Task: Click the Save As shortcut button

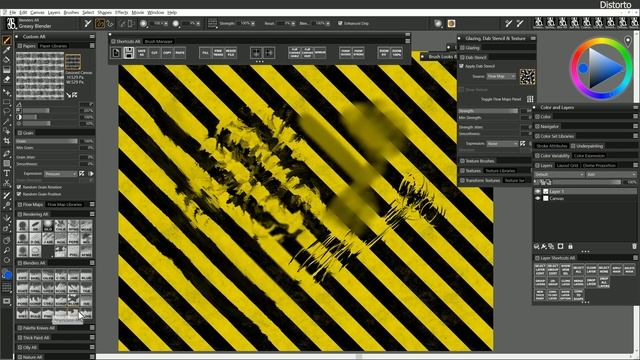Action: coord(141,53)
